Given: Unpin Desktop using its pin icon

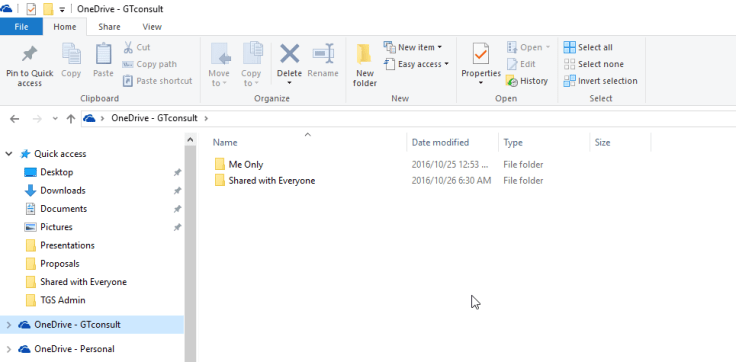Looking at the screenshot, I should click(177, 172).
